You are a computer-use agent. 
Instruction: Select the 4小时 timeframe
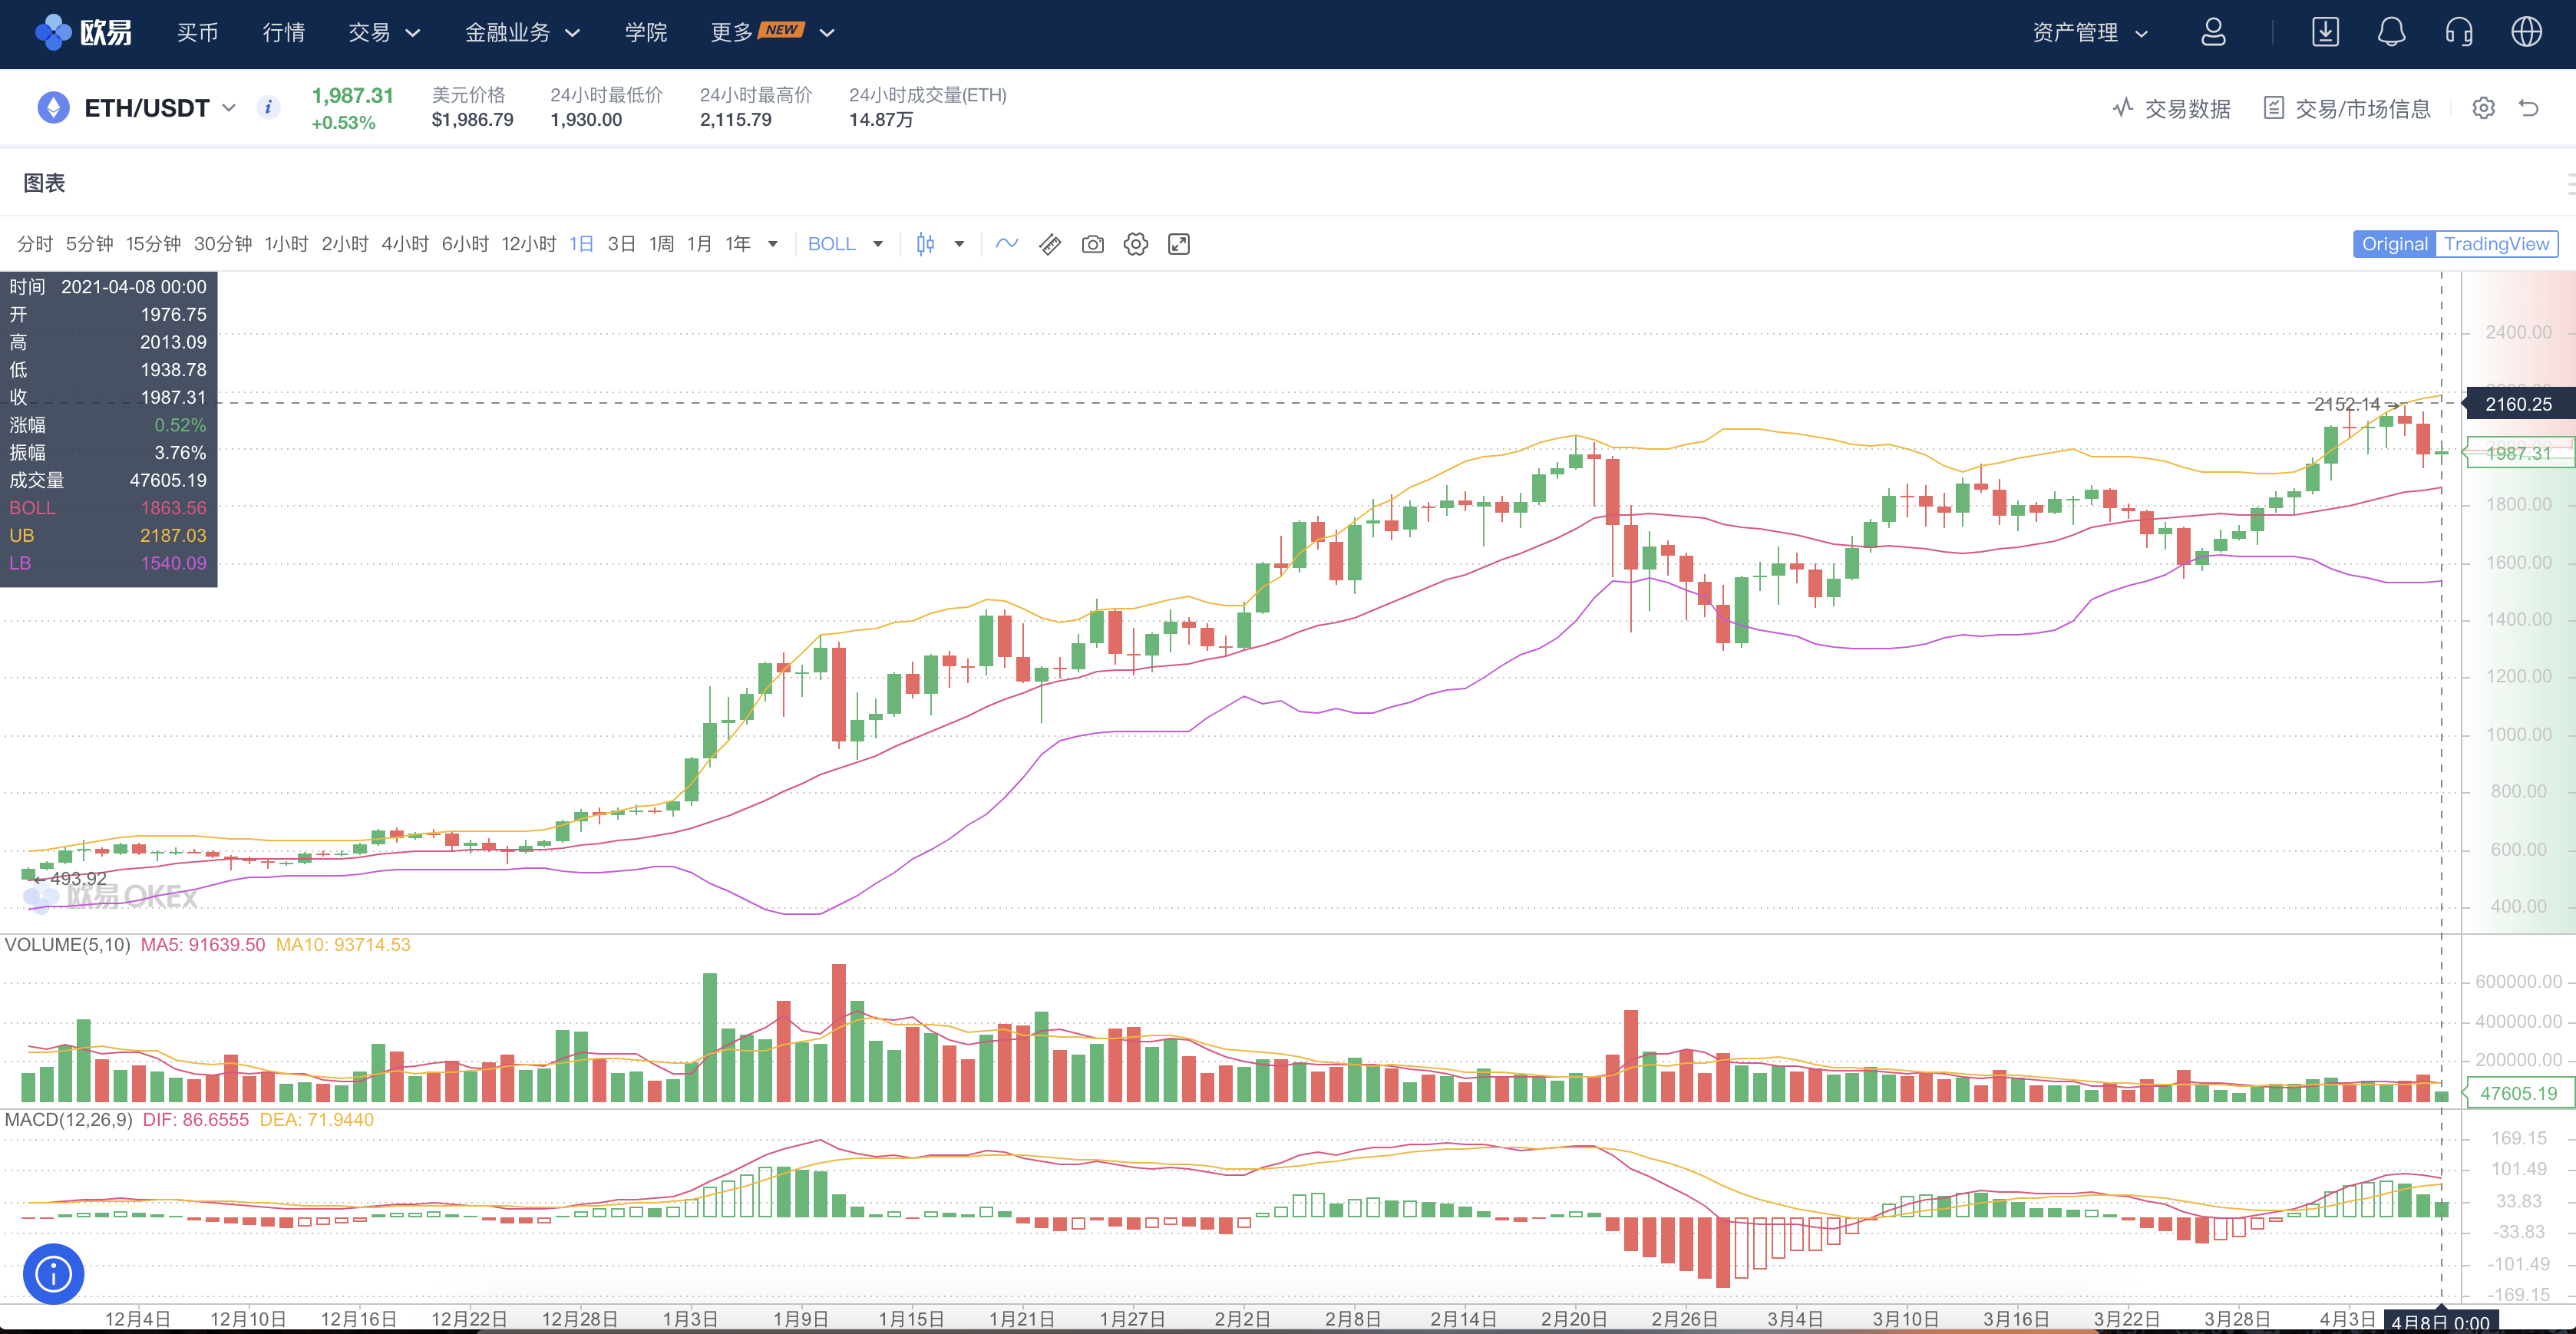click(x=404, y=244)
